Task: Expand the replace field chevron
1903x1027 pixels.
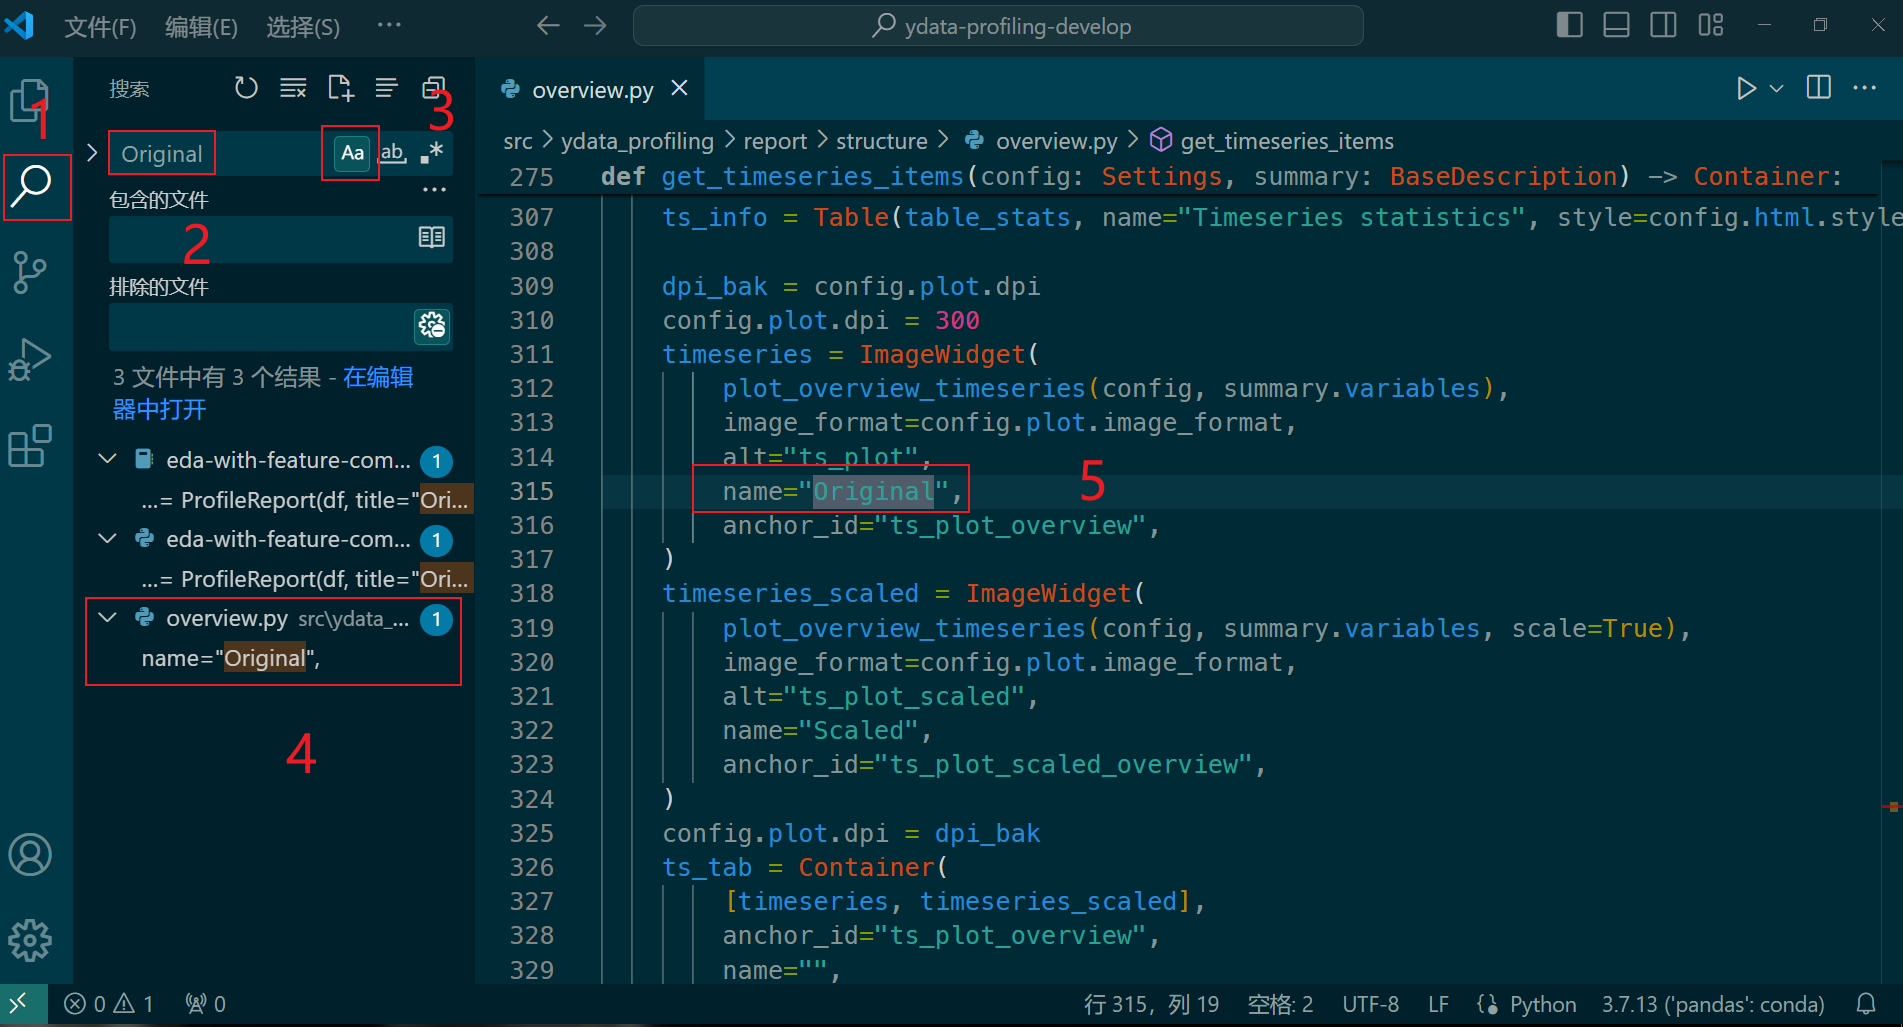Action: (x=92, y=153)
